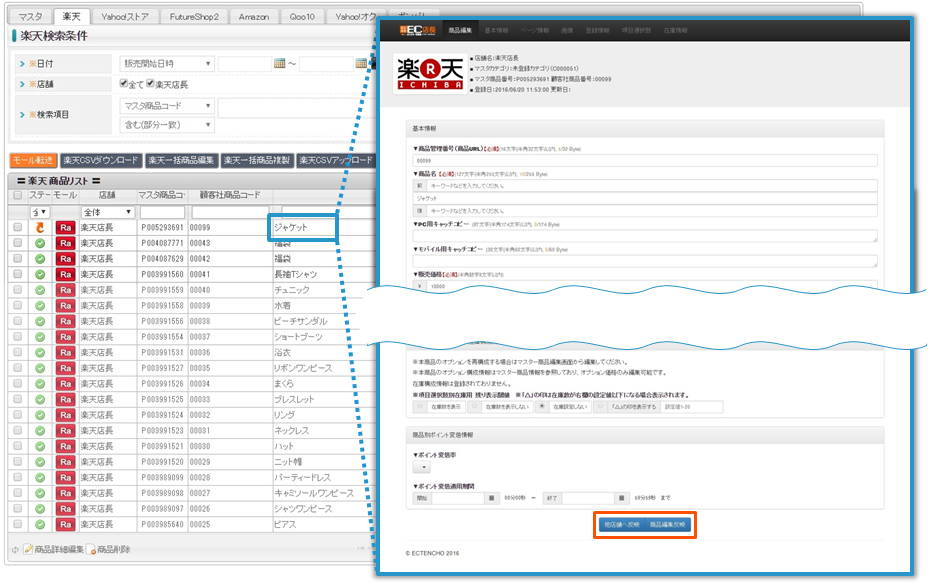The image size is (940, 585).
Task: Click green status check icon in row 00043
Action: click(x=40, y=243)
